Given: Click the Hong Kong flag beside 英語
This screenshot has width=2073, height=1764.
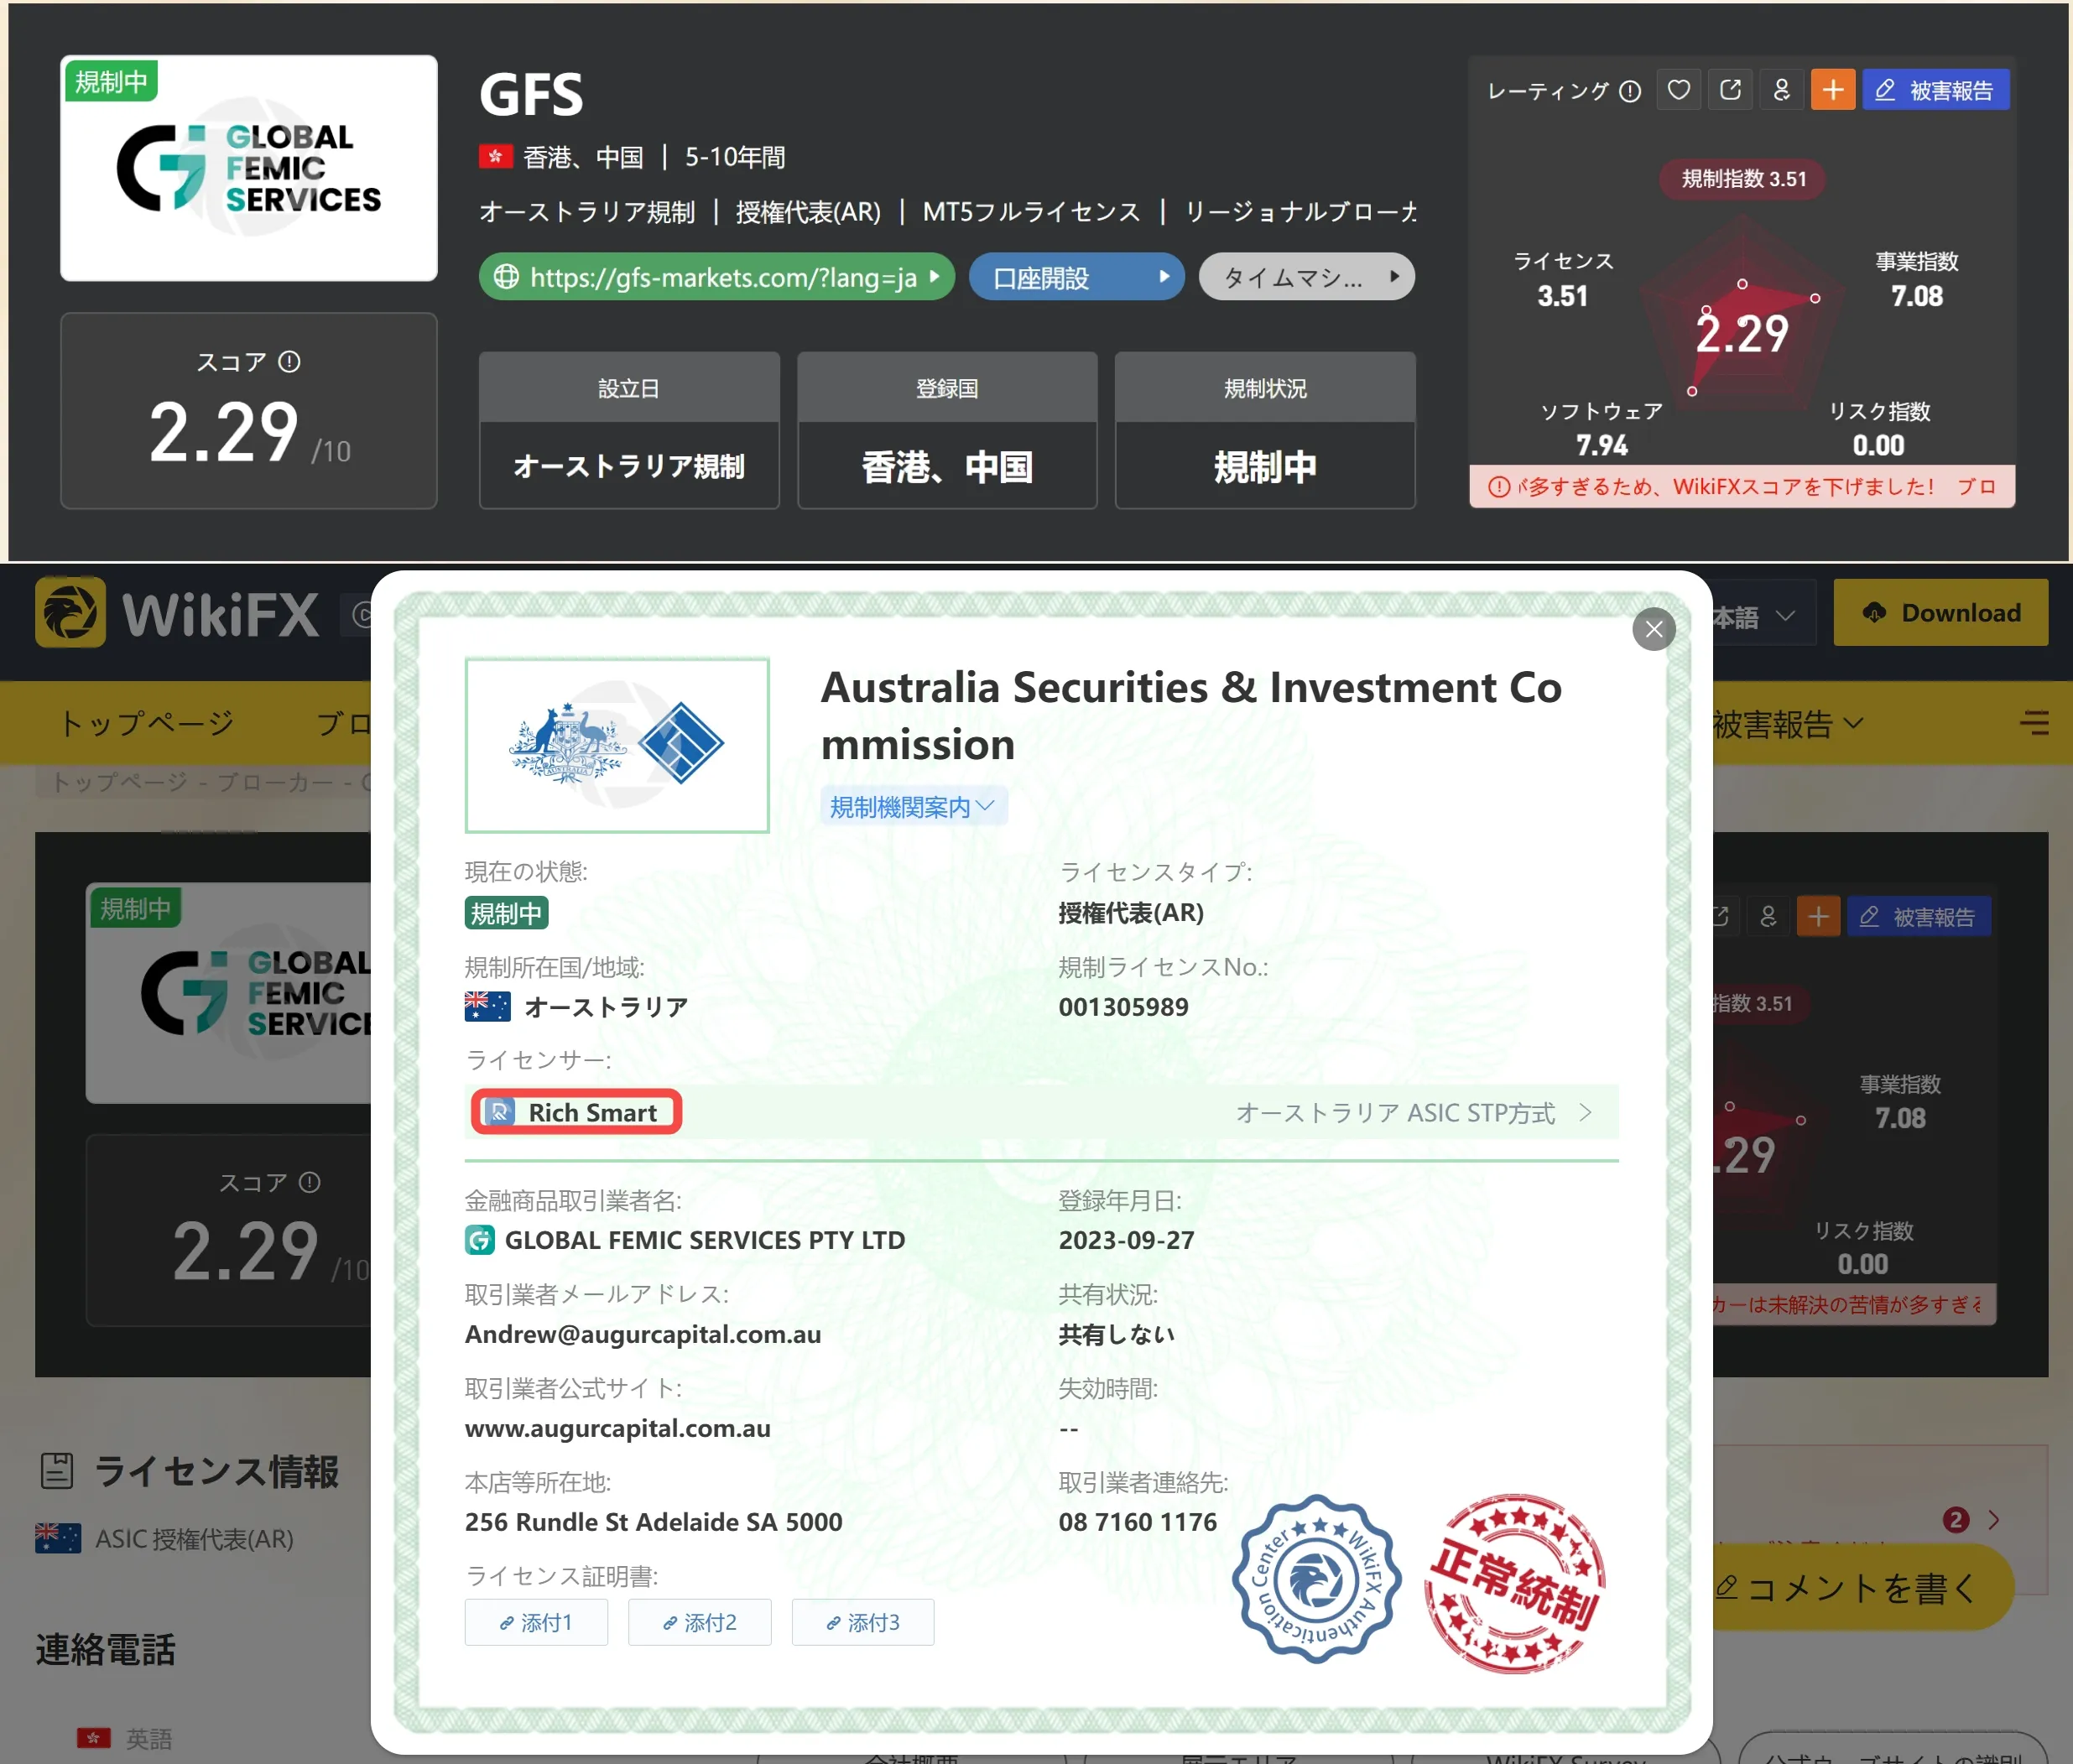Looking at the screenshot, I should pyautogui.click(x=93, y=1737).
